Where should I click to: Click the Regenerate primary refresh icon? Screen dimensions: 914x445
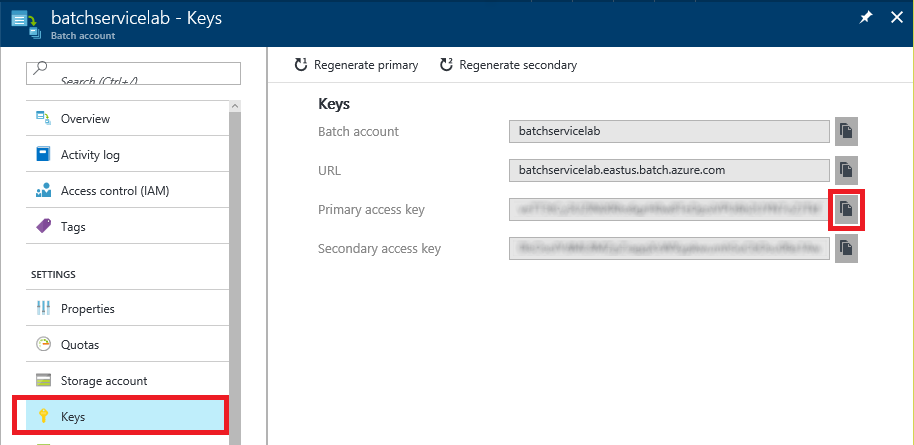(x=301, y=64)
